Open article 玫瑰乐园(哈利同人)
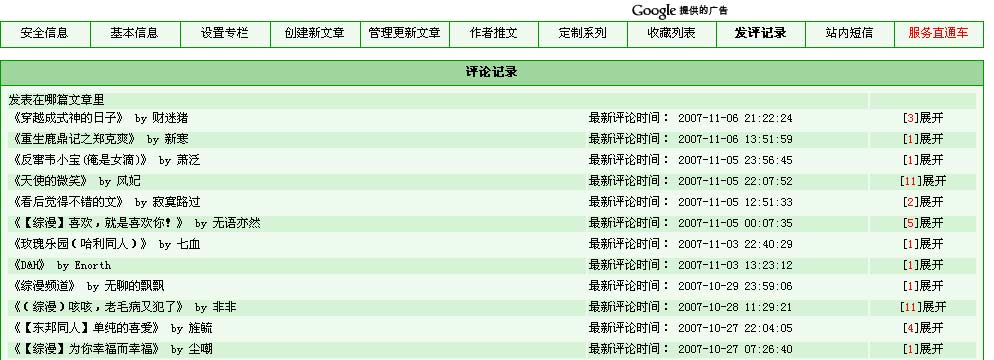 [x=80, y=244]
